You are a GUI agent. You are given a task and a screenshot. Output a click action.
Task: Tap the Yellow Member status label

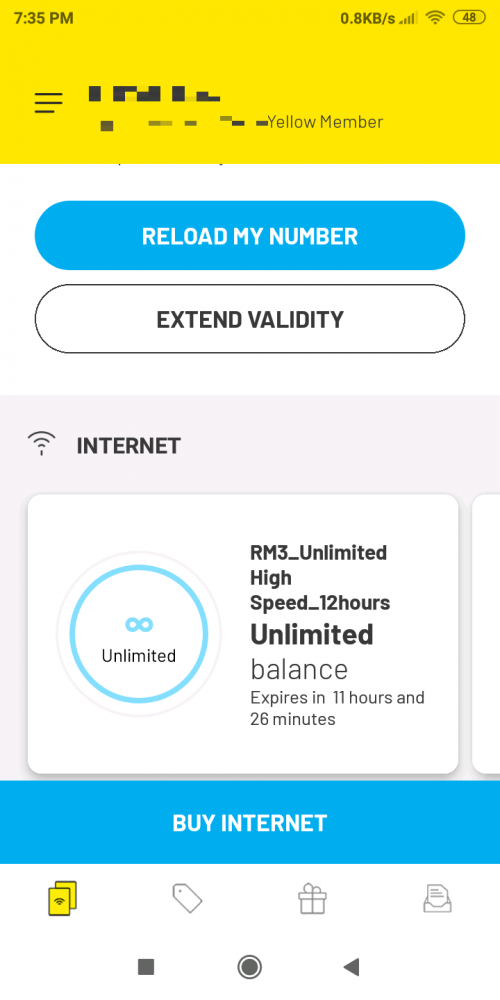pos(325,122)
